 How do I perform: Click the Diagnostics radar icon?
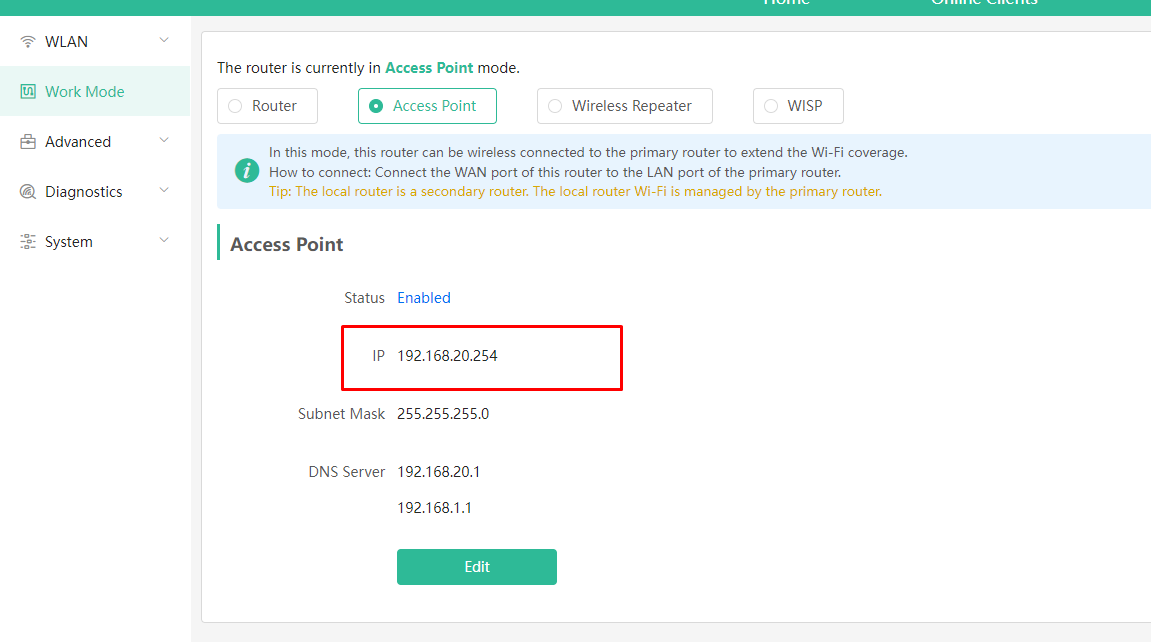[28, 191]
